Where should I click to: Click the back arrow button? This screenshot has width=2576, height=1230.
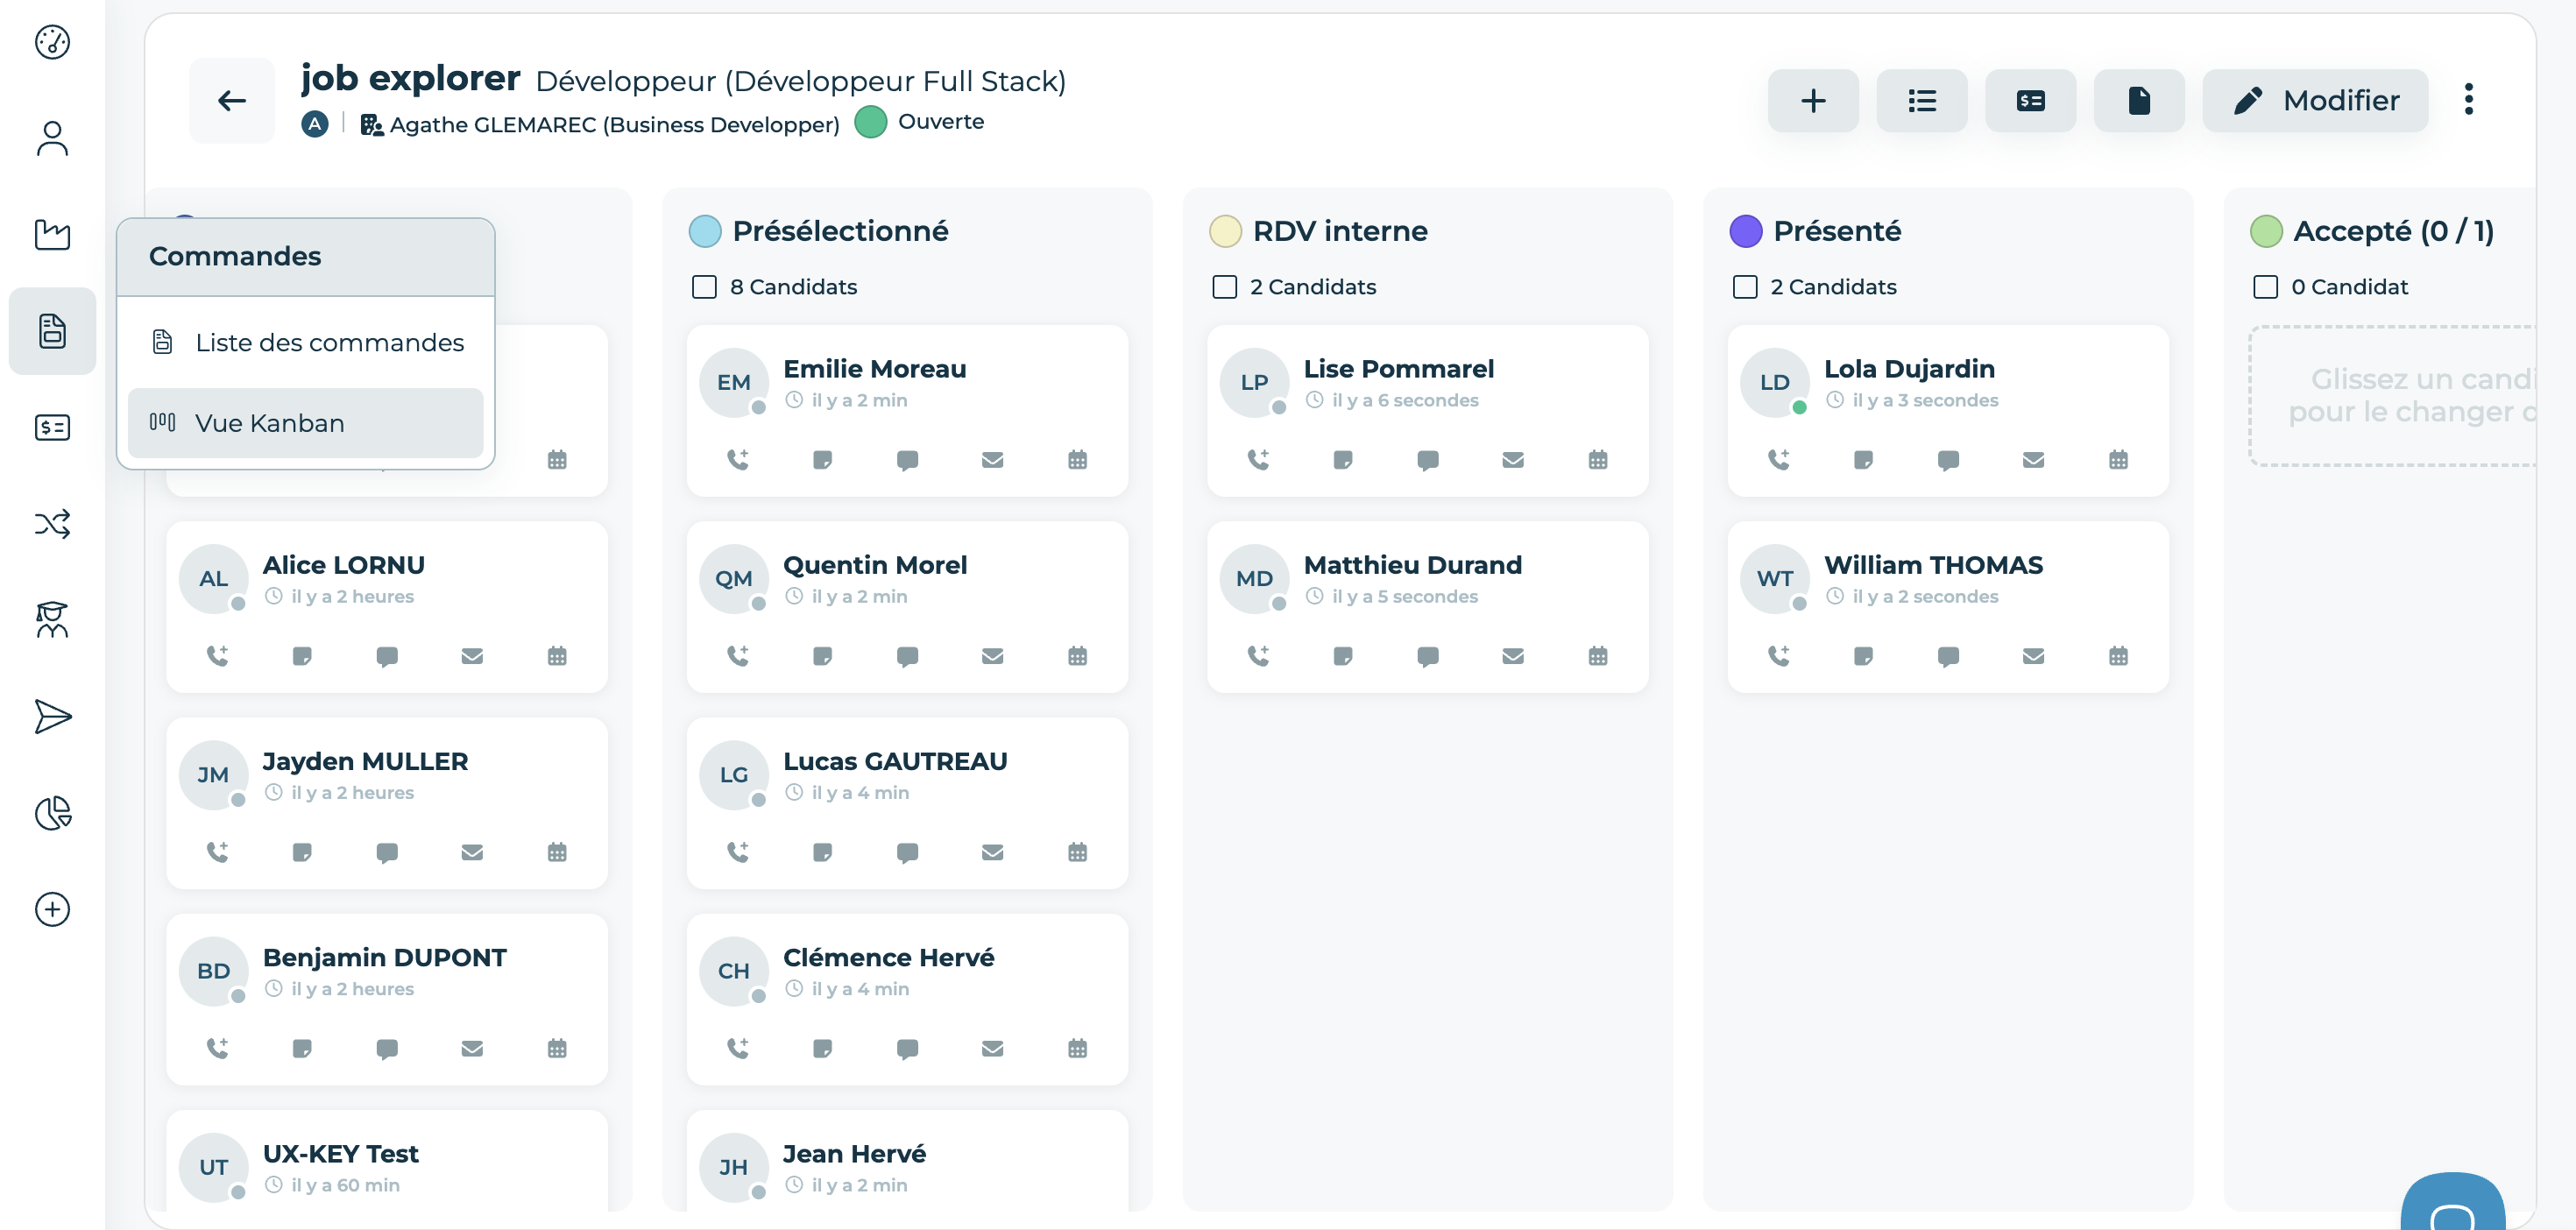coord(231,100)
